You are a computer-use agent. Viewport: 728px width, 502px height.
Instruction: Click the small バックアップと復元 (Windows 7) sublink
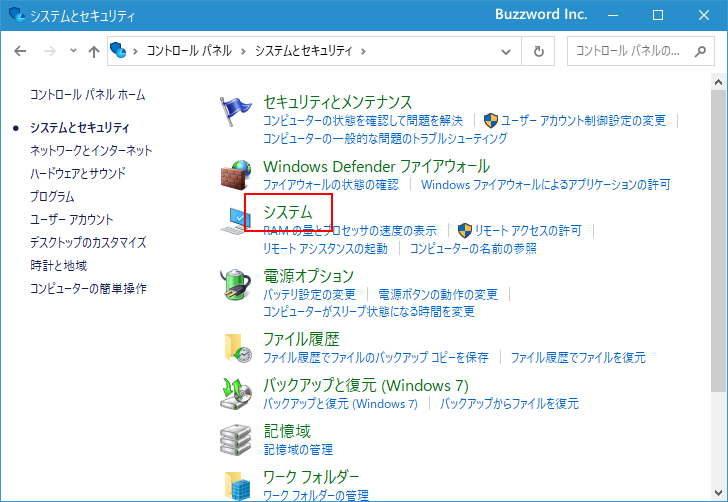(x=340, y=404)
